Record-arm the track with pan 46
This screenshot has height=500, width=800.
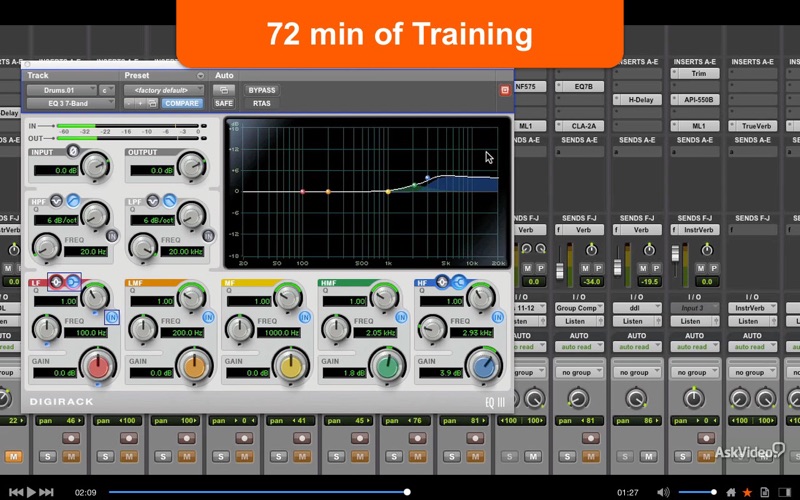(71, 438)
